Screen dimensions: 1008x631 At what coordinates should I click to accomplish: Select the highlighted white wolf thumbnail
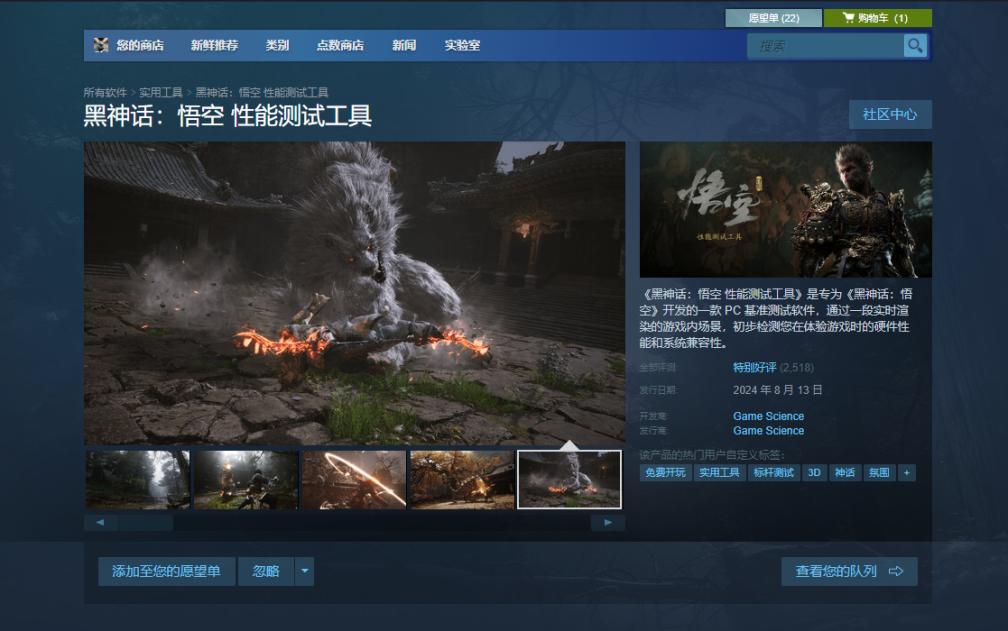pos(570,480)
